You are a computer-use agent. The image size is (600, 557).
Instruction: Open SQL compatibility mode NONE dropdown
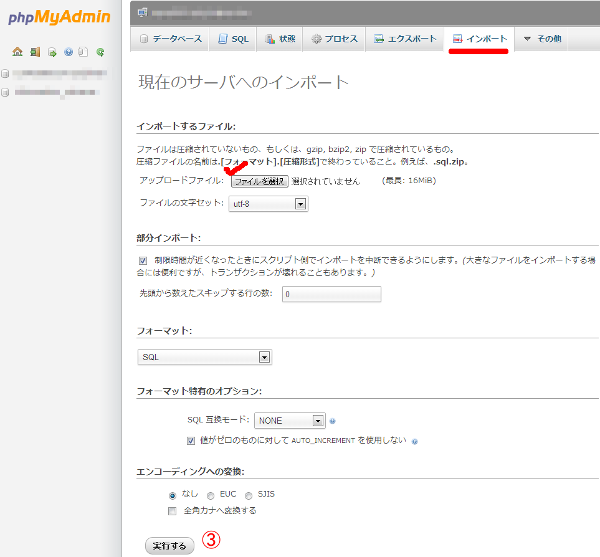pos(290,421)
